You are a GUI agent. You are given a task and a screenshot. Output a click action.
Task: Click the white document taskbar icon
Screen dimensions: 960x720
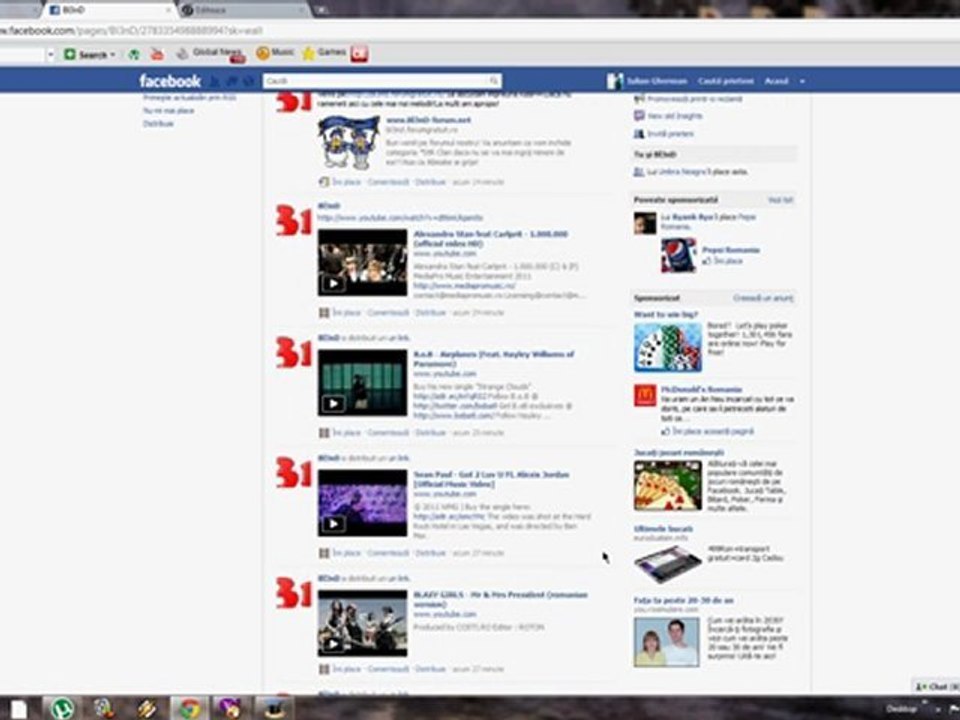pyautogui.click(x=18, y=709)
